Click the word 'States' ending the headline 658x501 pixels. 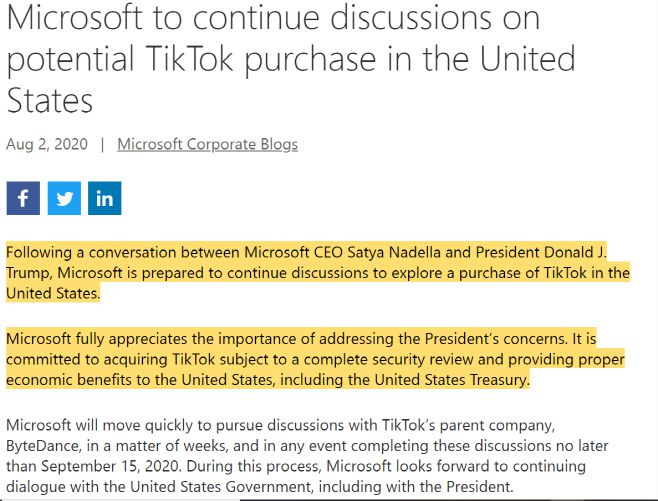pos(50,100)
